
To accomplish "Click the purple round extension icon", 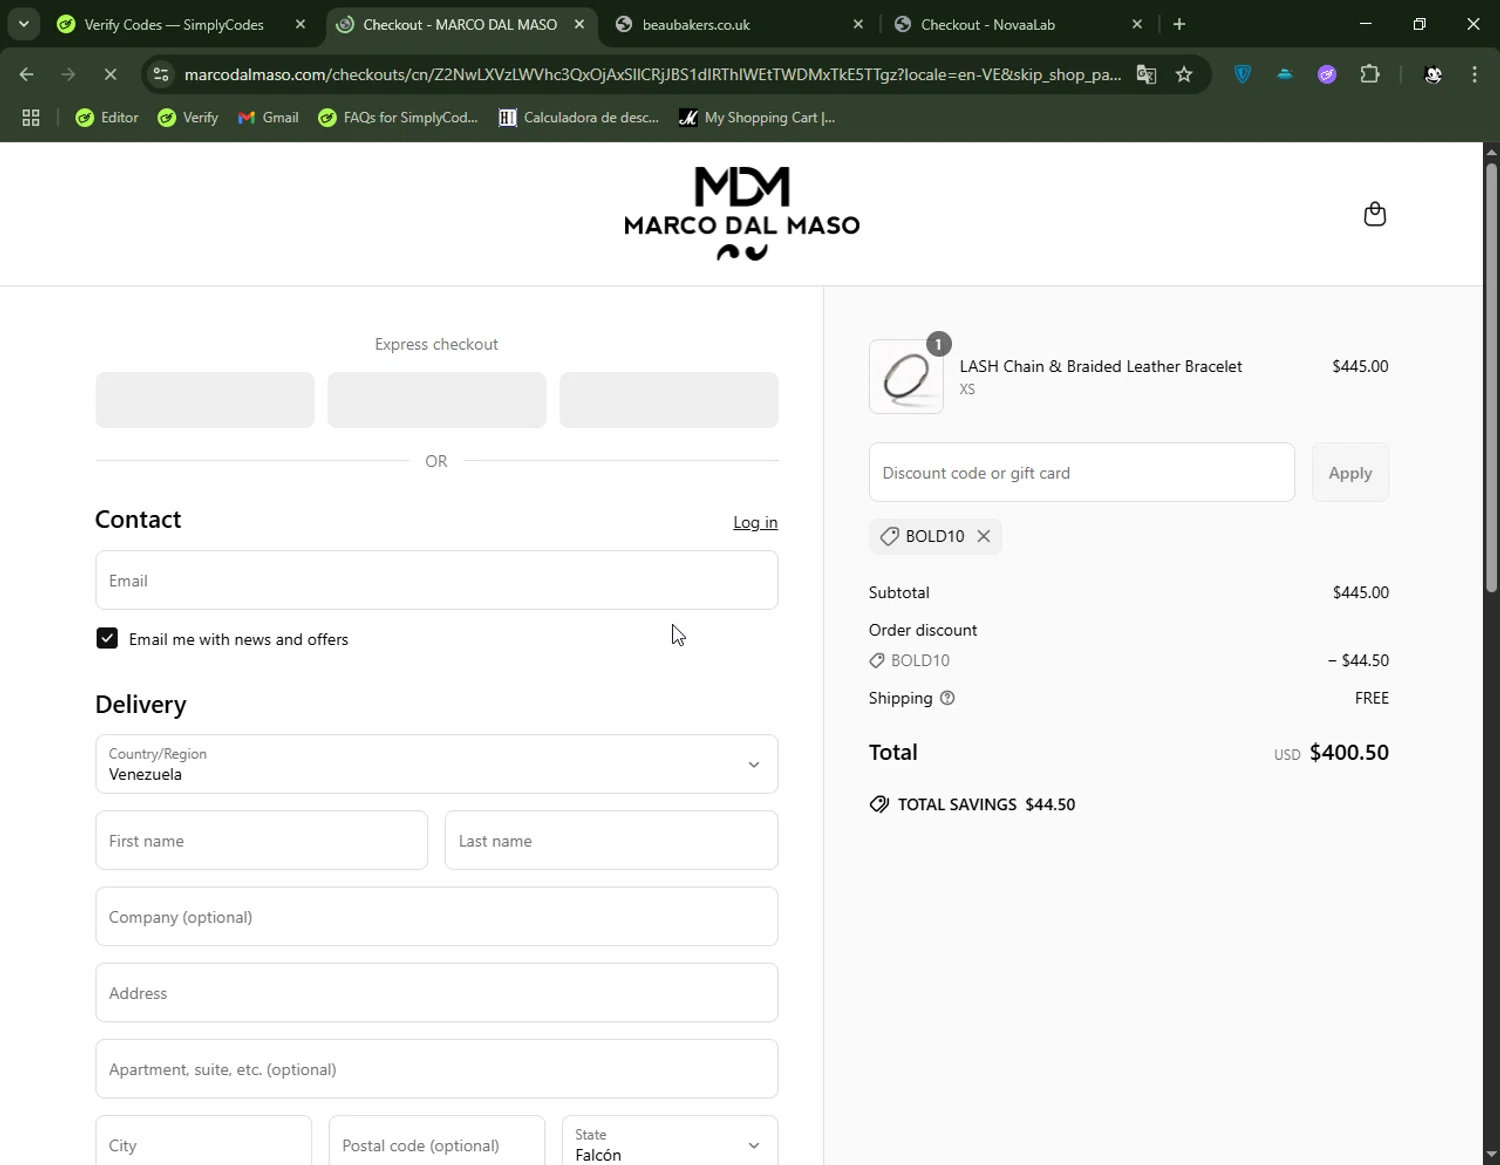I will pyautogui.click(x=1327, y=74).
